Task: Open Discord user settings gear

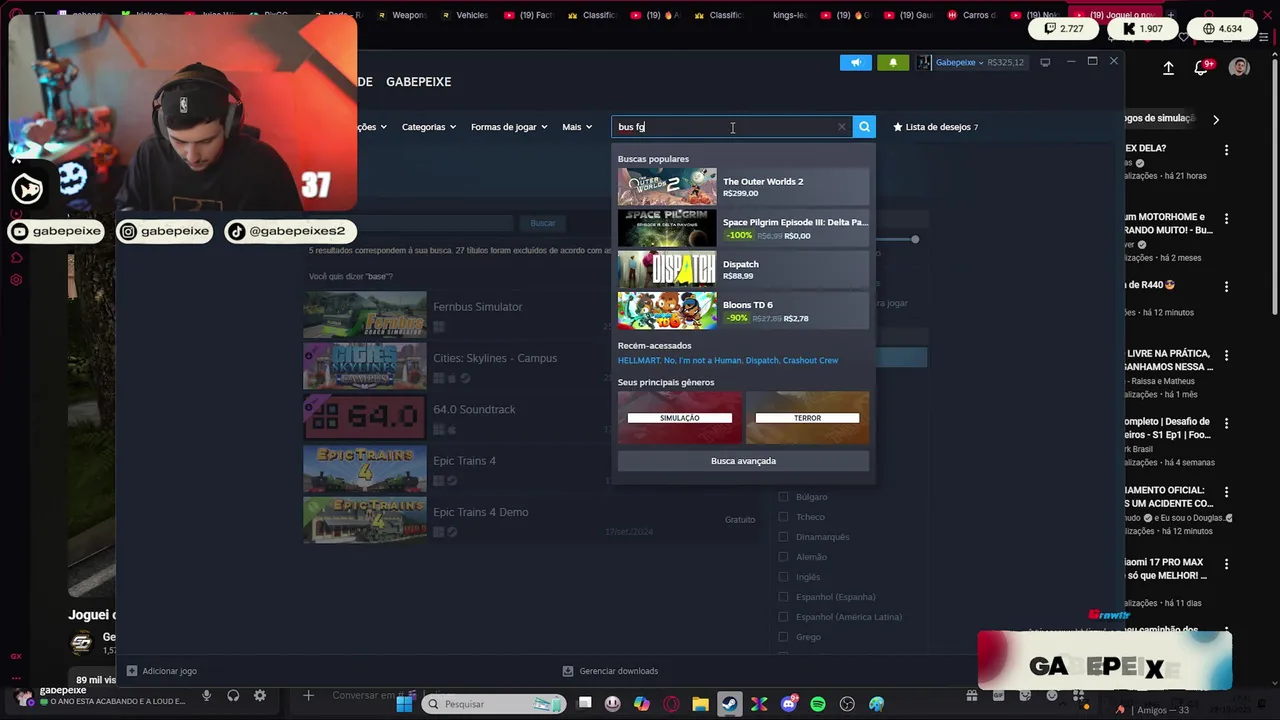Action: (260, 696)
